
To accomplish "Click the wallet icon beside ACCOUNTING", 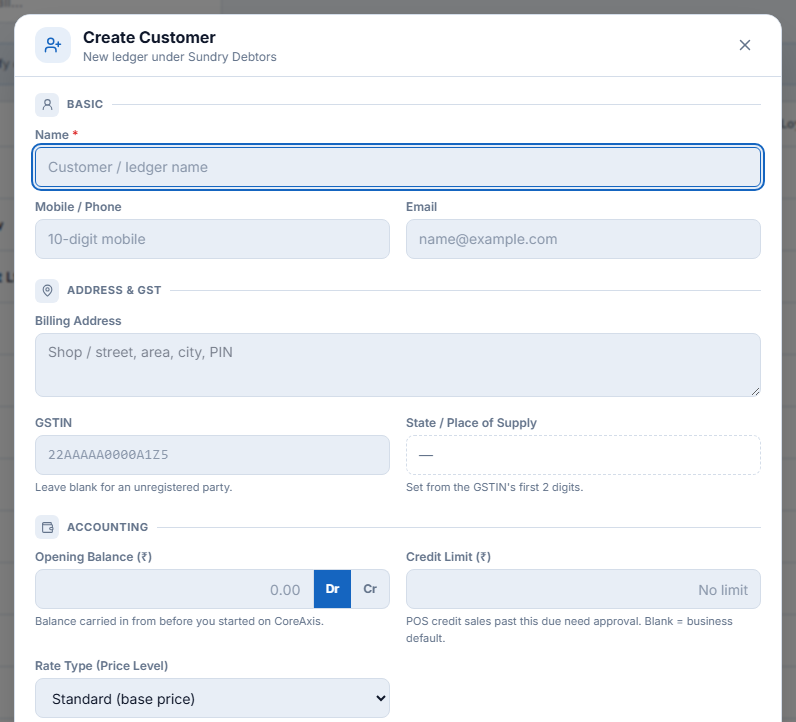I will coord(47,527).
